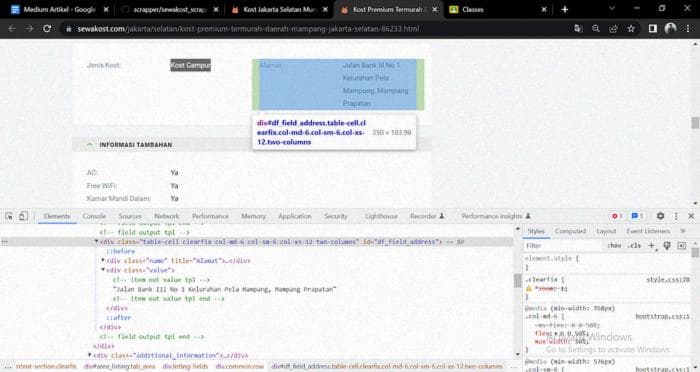Collapse the df_field_address div node
The image size is (700, 372).
tap(96, 242)
